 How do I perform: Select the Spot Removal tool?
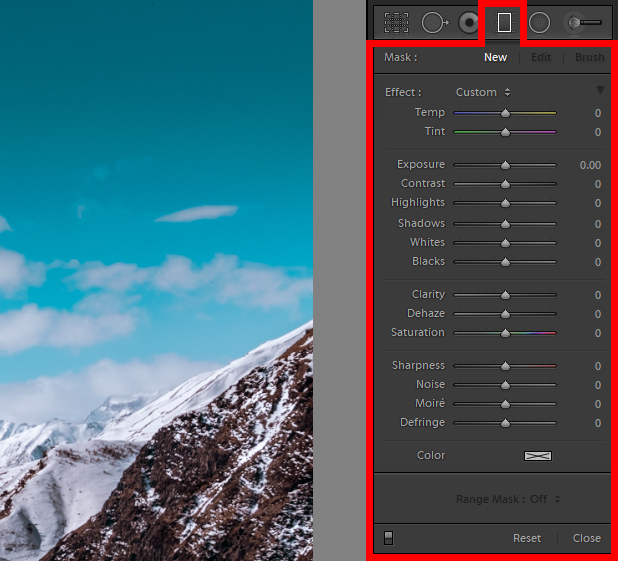pos(434,22)
